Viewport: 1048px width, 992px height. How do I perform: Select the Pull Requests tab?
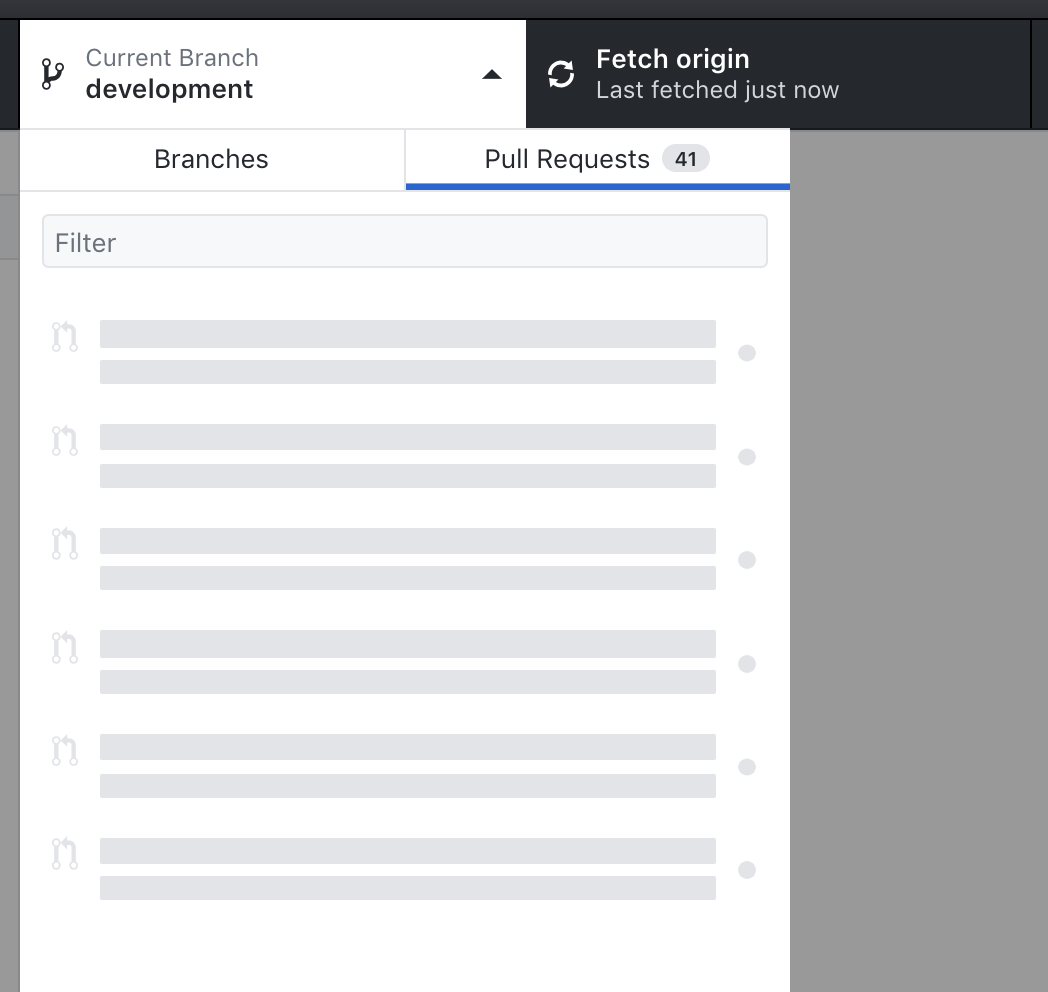[598, 160]
